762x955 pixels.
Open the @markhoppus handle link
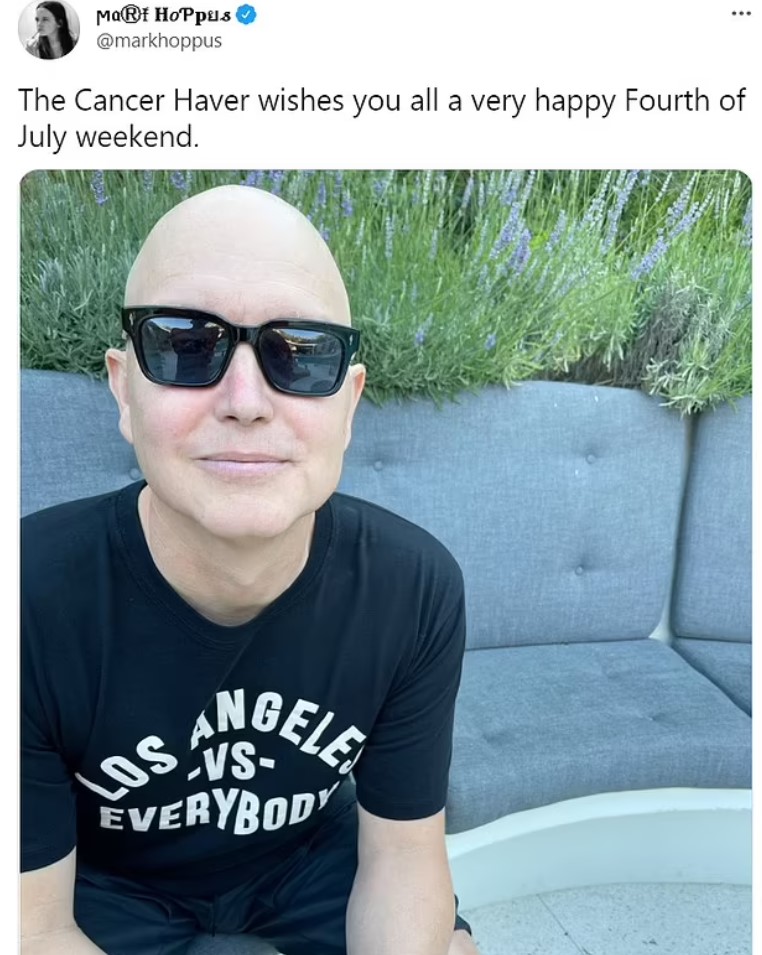tap(159, 41)
